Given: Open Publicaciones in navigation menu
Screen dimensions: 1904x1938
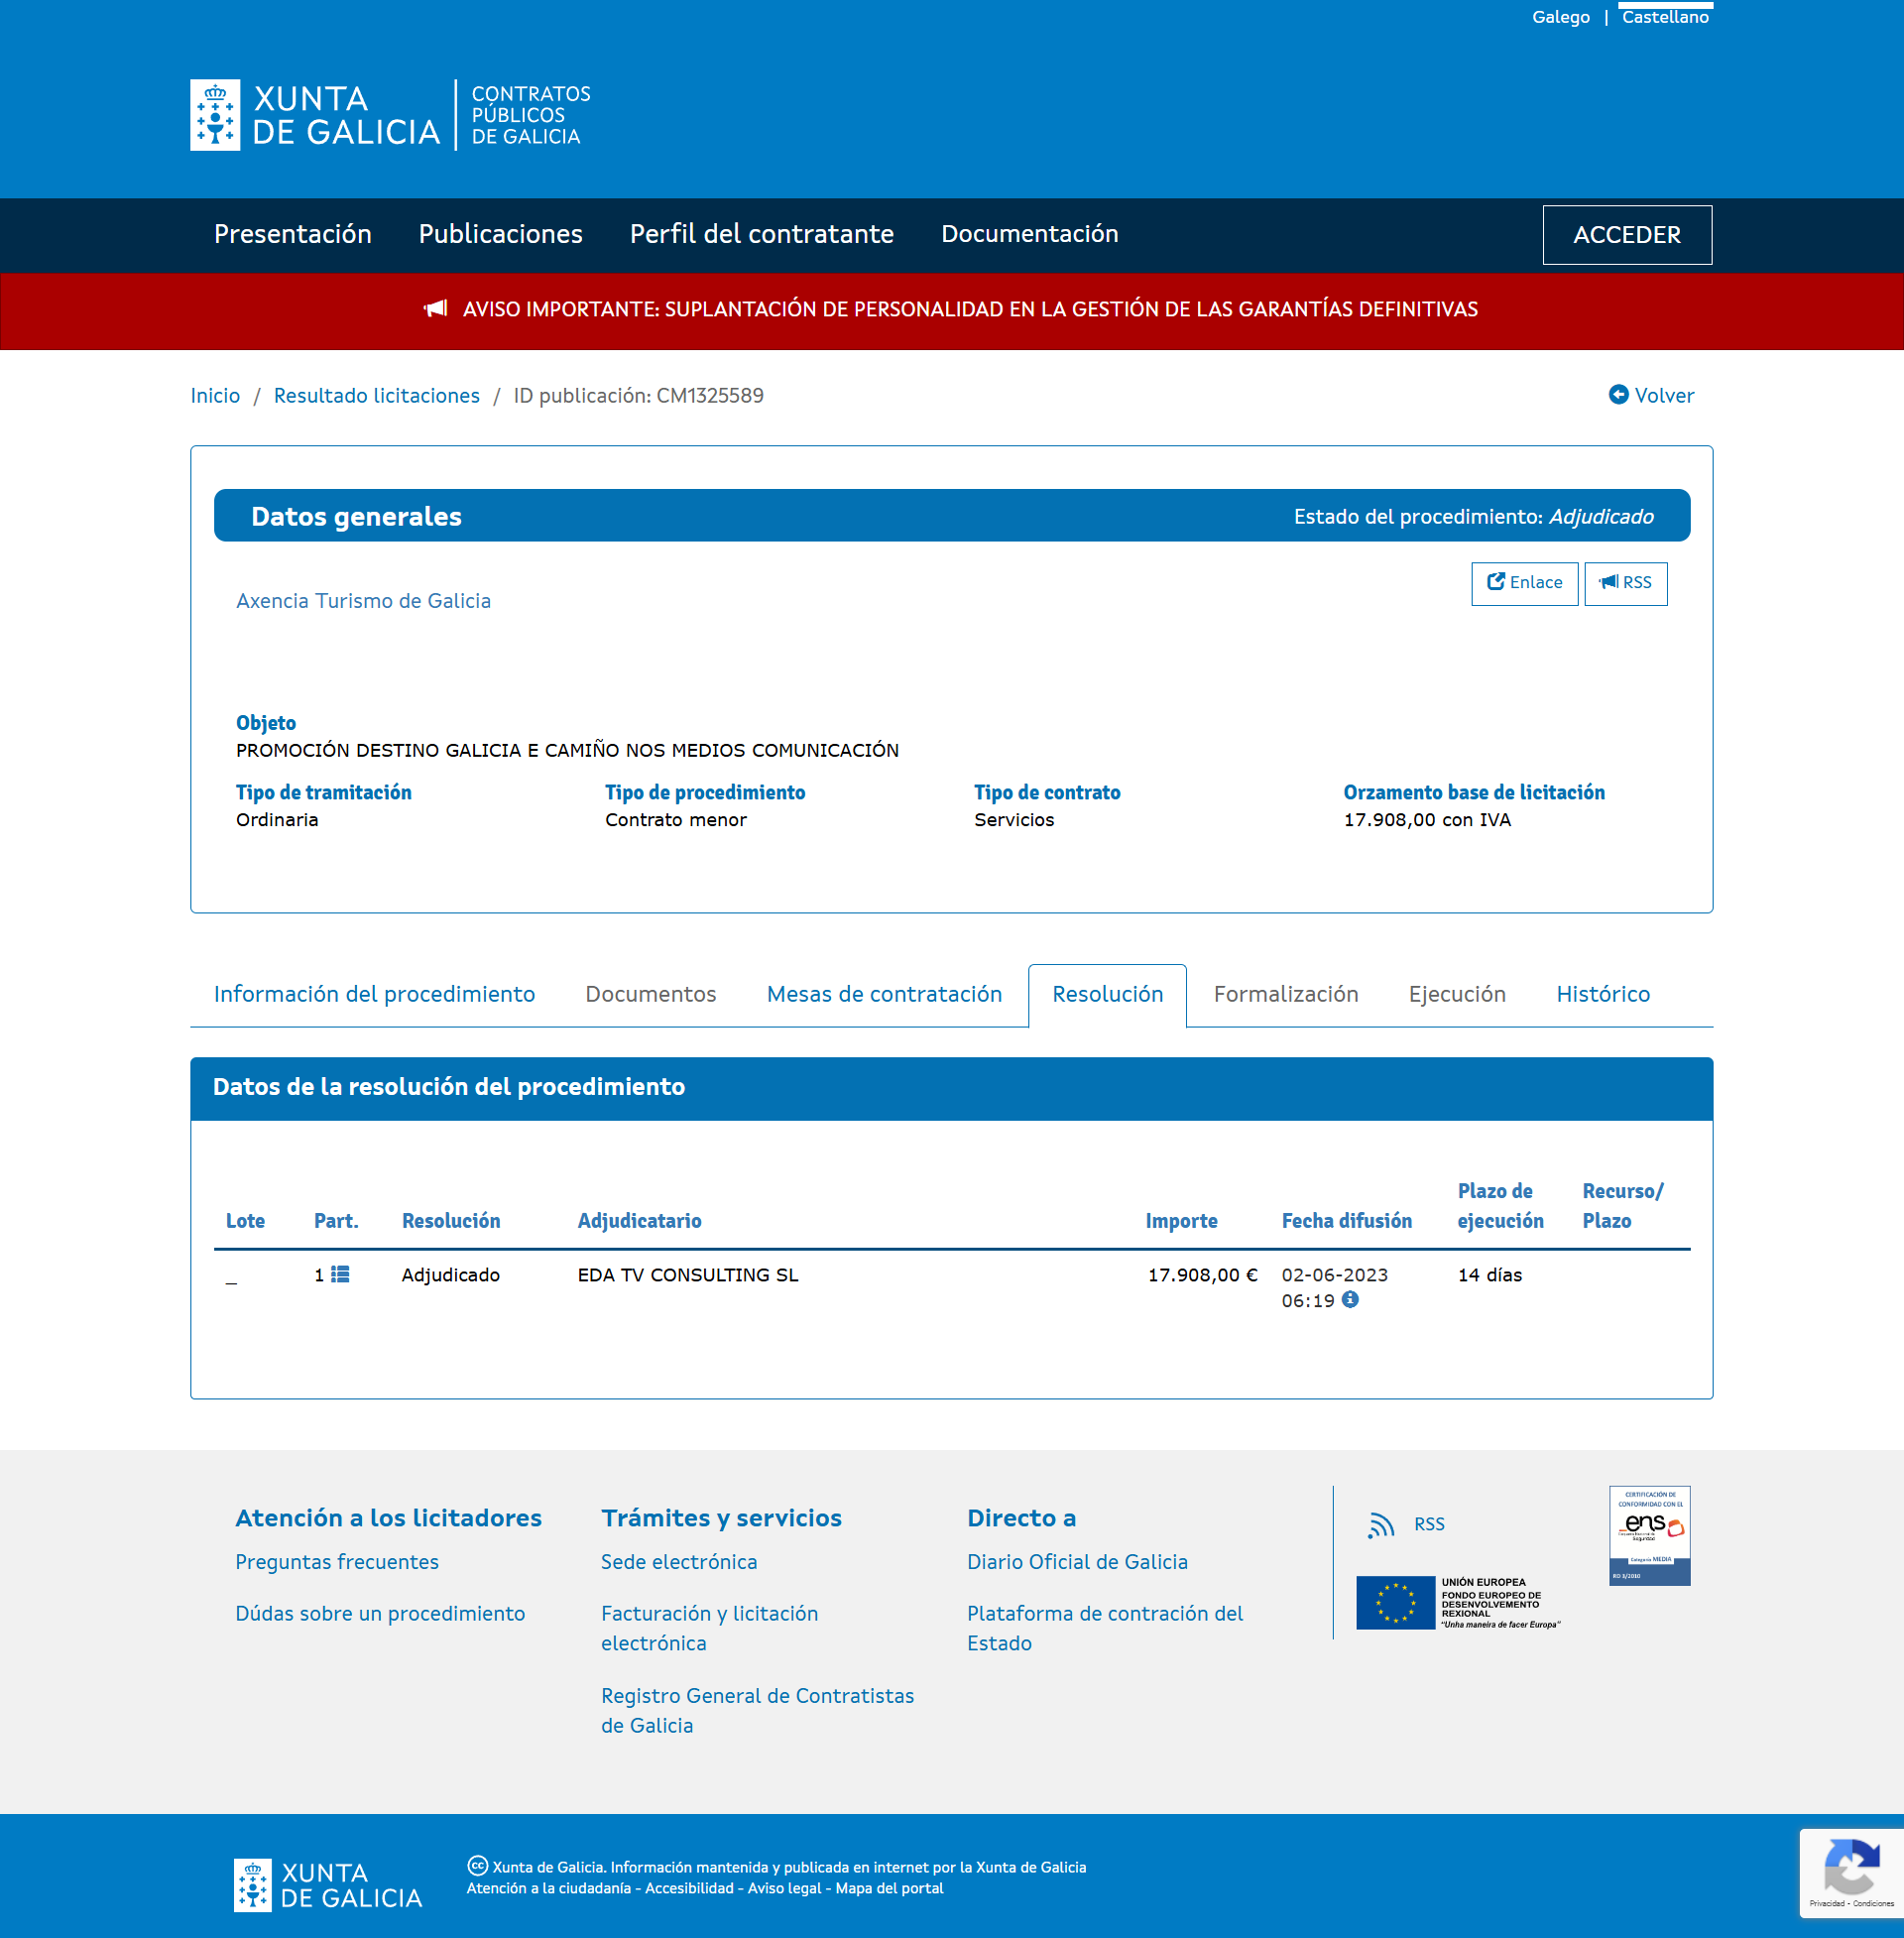Looking at the screenshot, I should pyautogui.click(x=500, y=234).
